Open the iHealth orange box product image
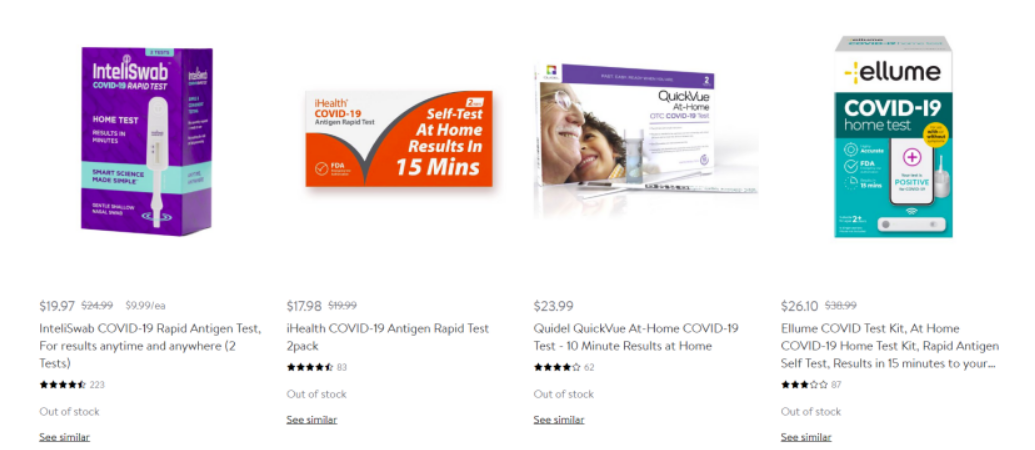 click(399, 139)
